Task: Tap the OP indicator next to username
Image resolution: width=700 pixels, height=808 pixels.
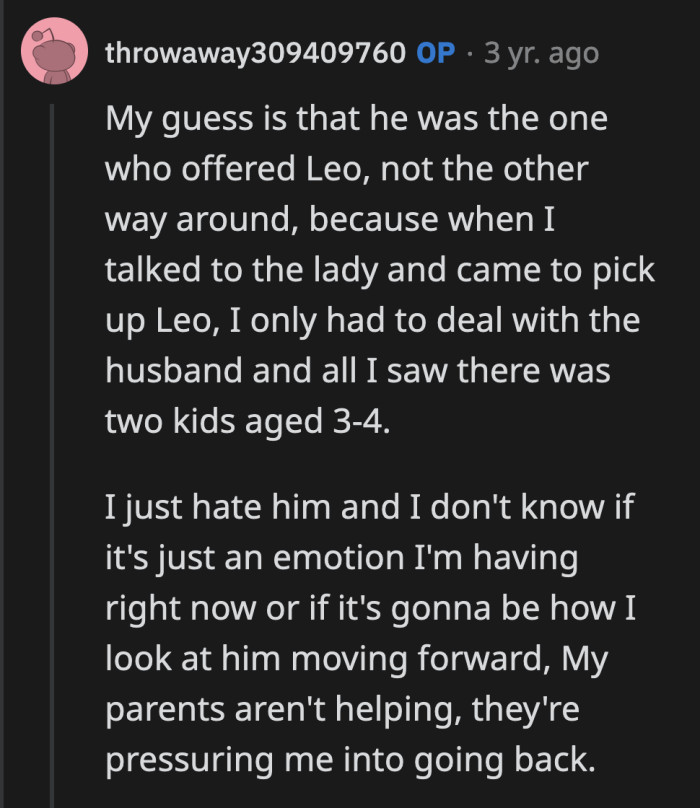Action: coord(436,54)
